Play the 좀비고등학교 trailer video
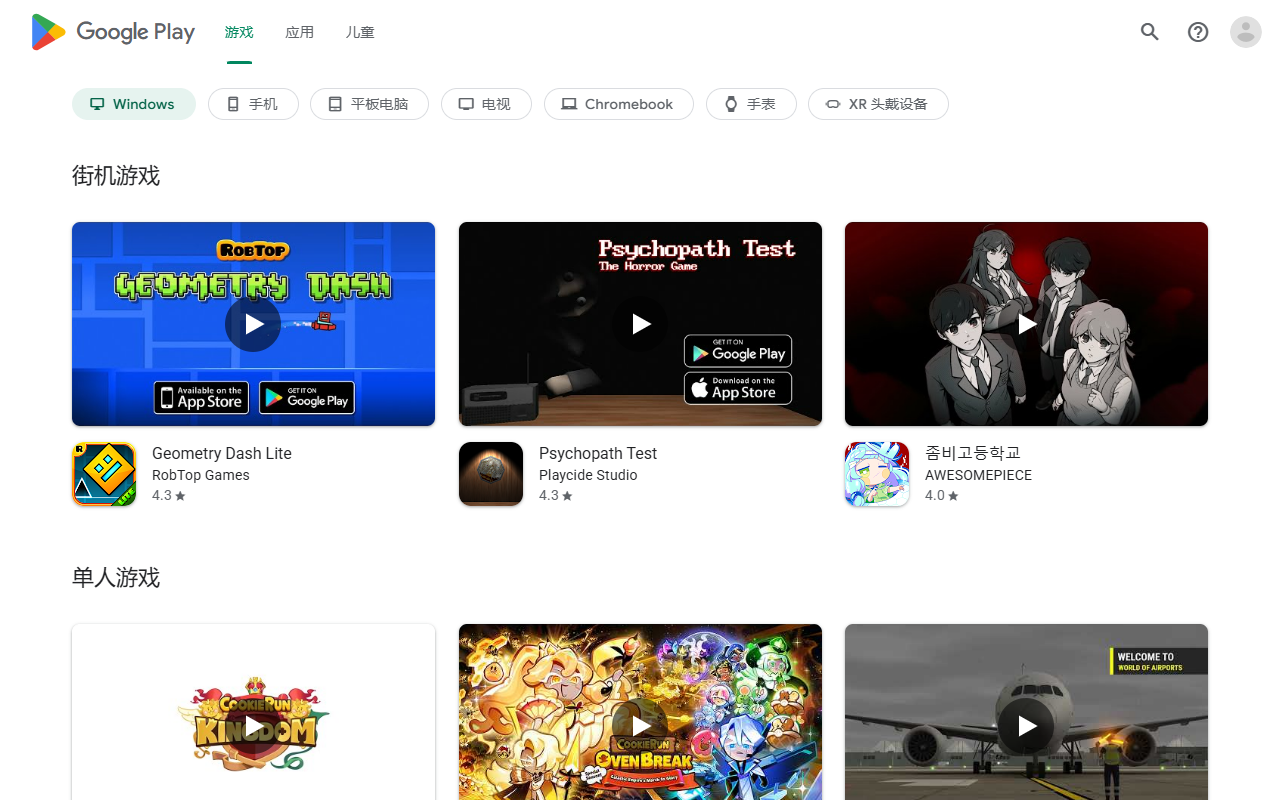Viewport: 1280px width, 800px height. click(x=1026, y=324)
